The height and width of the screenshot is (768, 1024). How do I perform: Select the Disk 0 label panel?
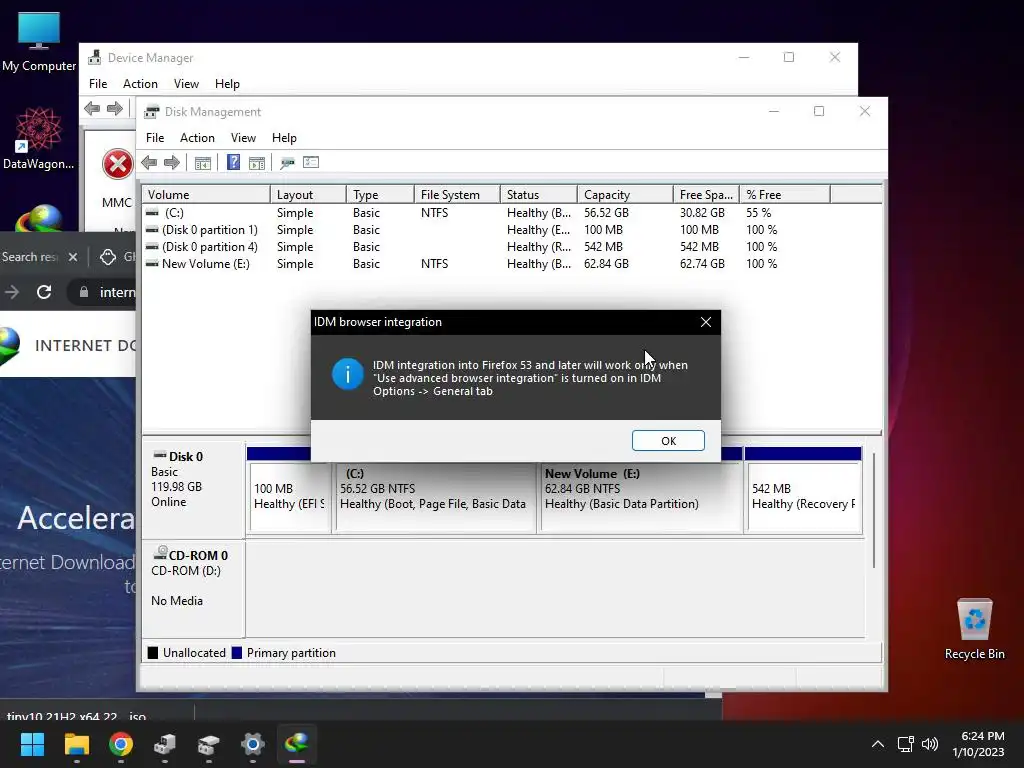(x=193, y=490)
